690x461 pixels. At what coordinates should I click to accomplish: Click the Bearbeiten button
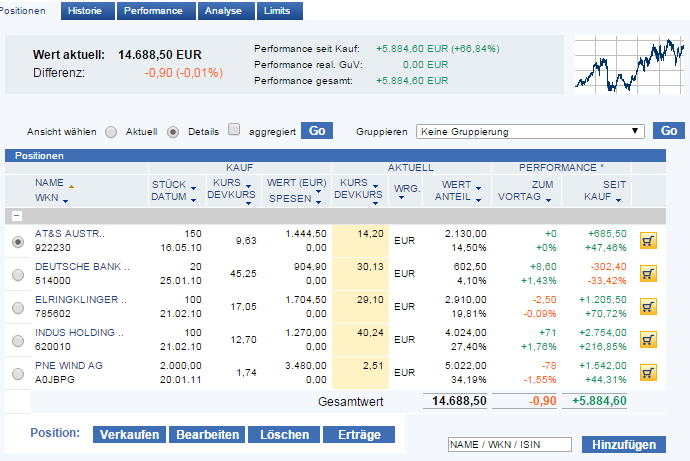click(207, 435)
